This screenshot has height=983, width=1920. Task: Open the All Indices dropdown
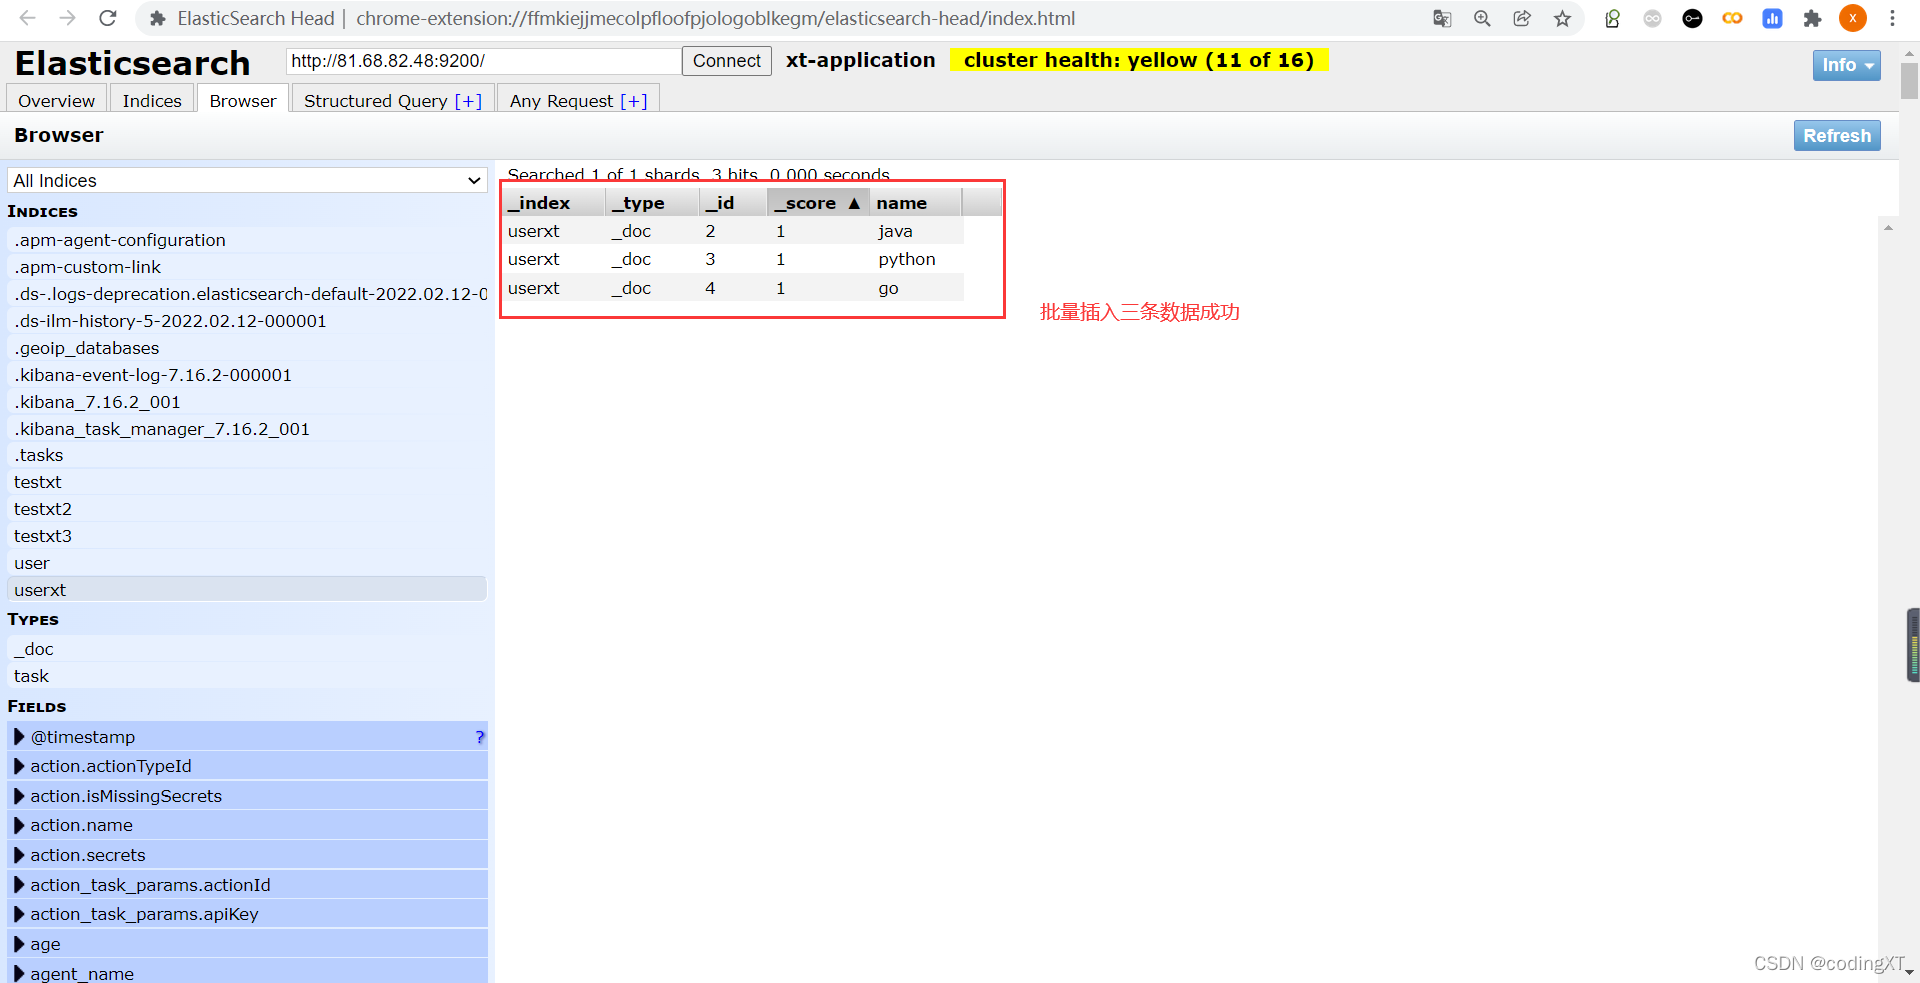click(247, 180)
